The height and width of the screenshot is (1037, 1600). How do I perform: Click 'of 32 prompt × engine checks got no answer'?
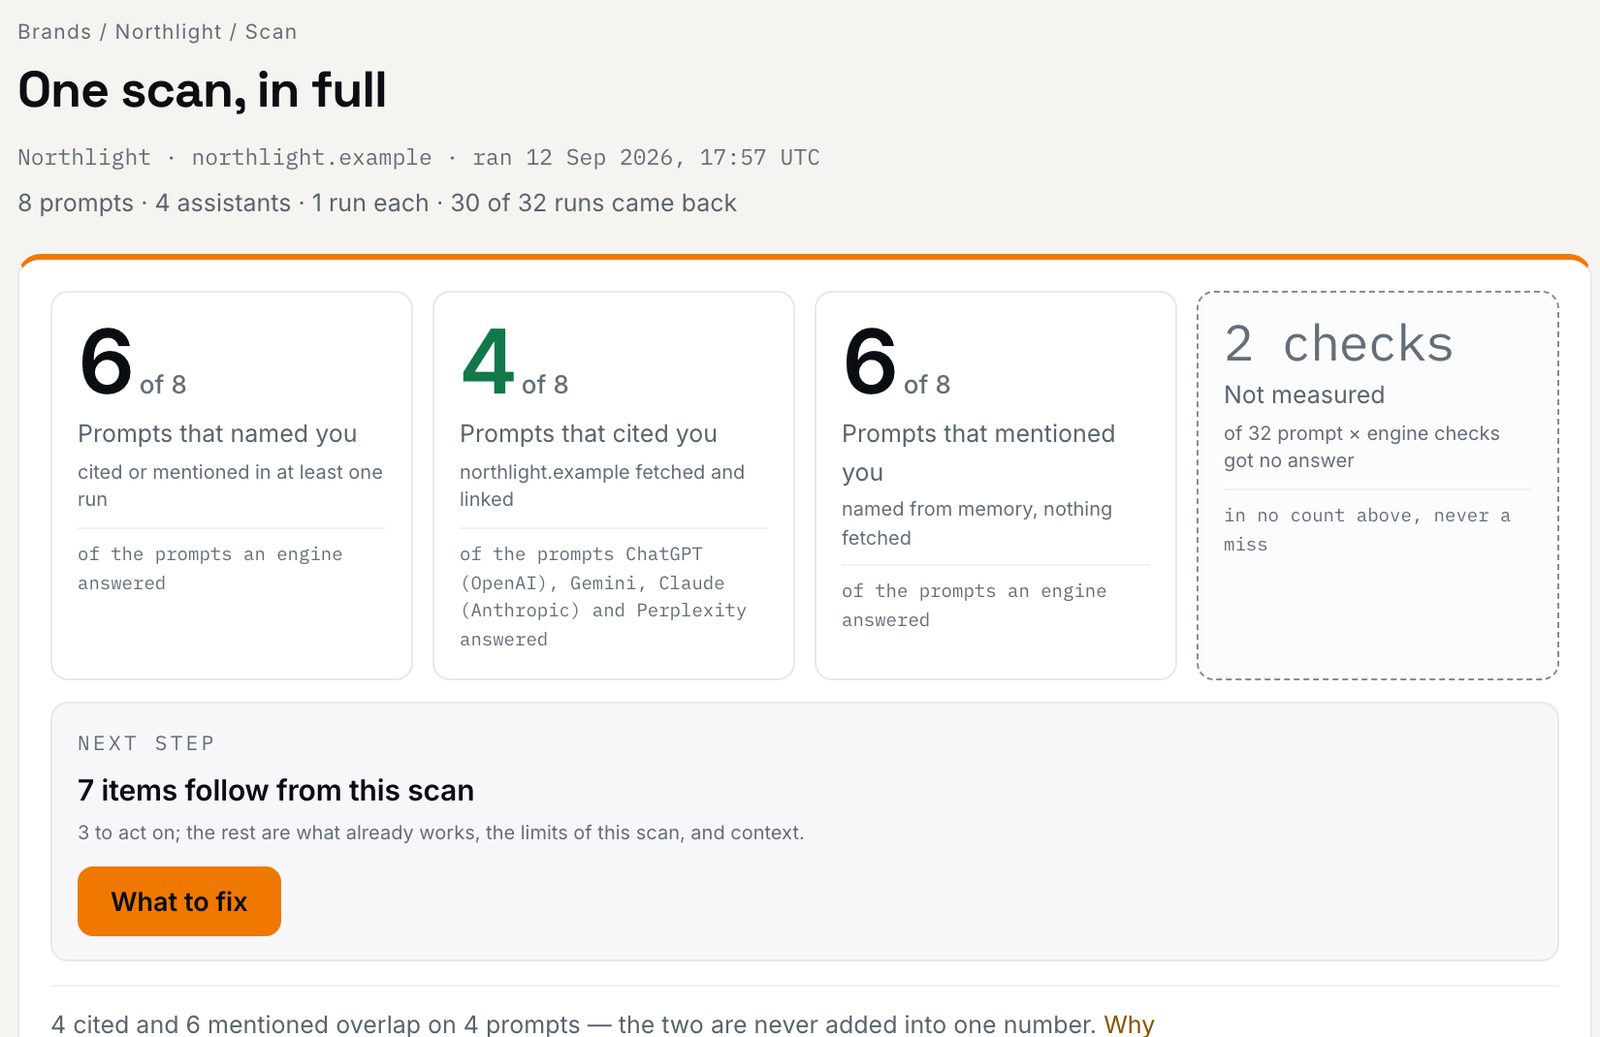tap(1362, 446)
